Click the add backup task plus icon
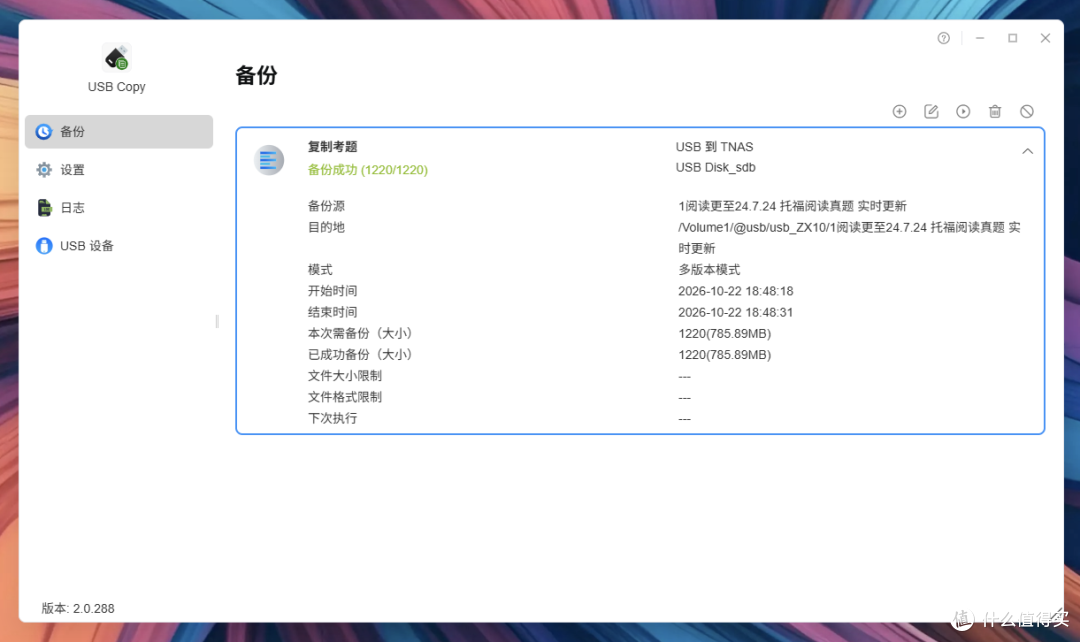 [899, 112]
